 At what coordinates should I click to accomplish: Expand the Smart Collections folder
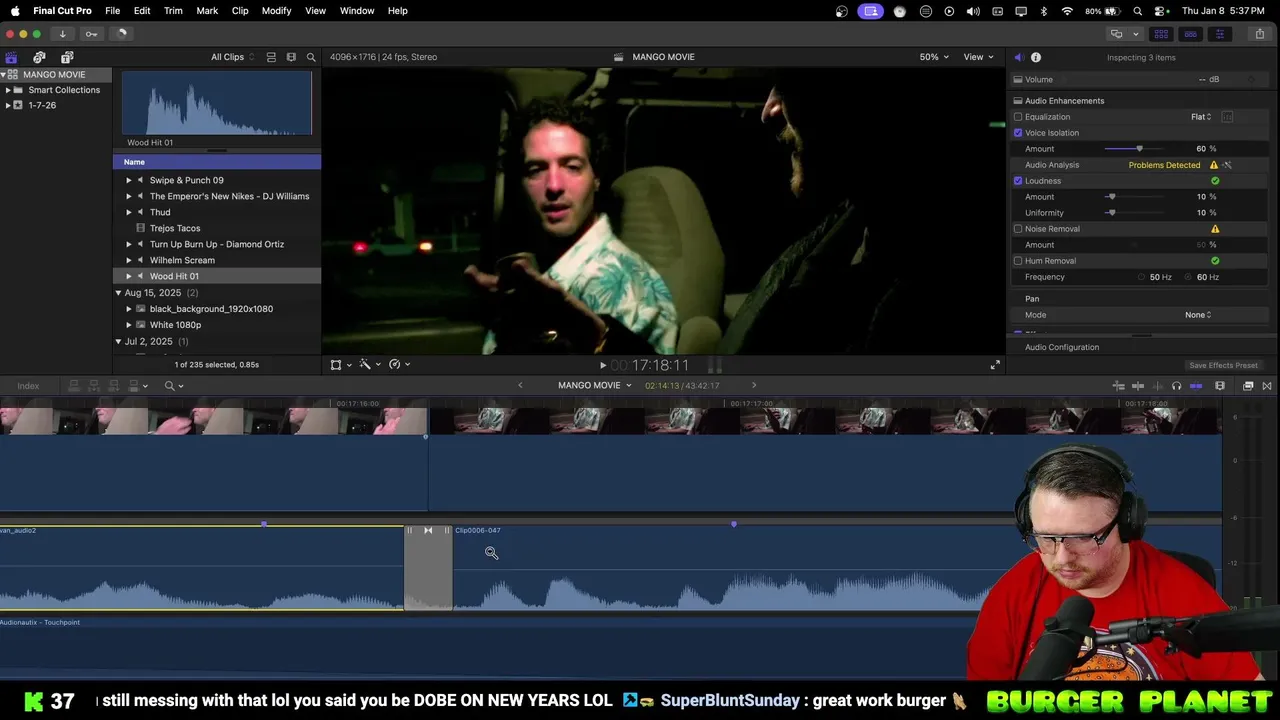pyautogui.click(x=8, y=90)
